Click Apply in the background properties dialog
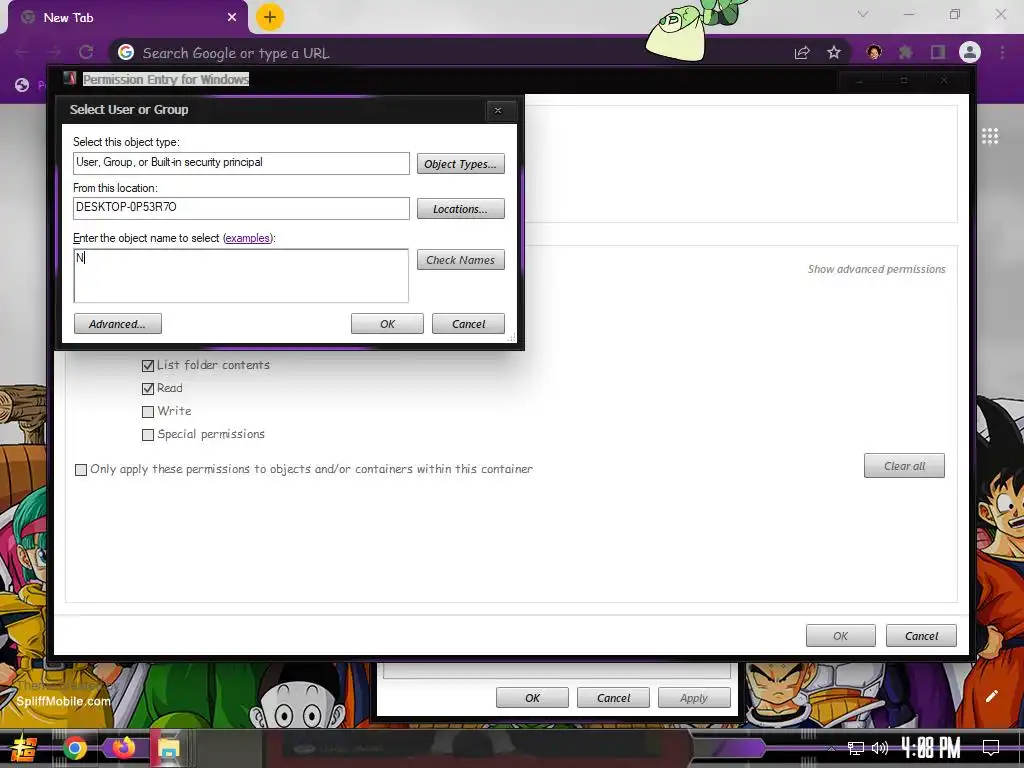This screenshot has height=768, width=1024. [x=694, y=697]
